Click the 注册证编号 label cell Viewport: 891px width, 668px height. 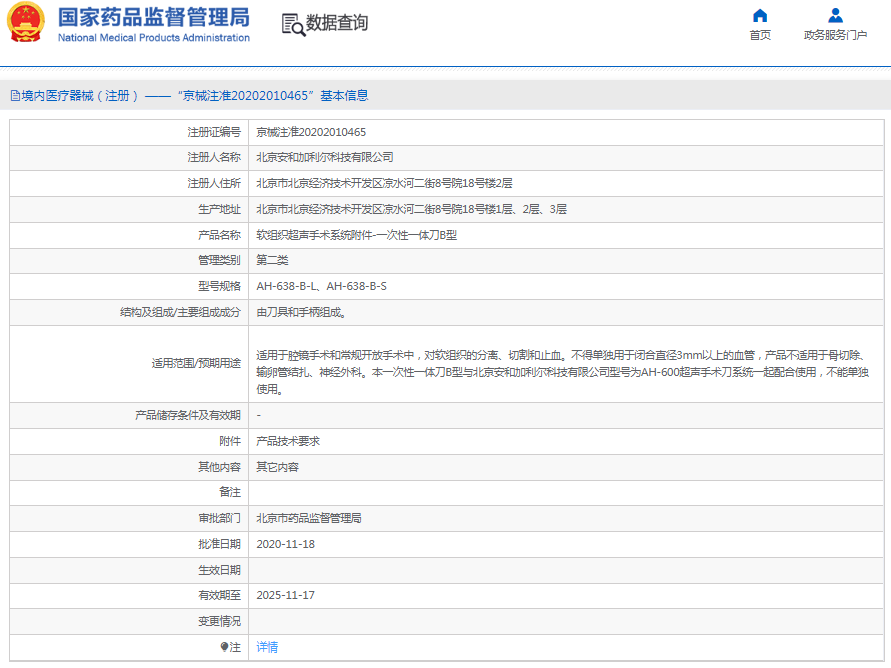click(129, 132)
